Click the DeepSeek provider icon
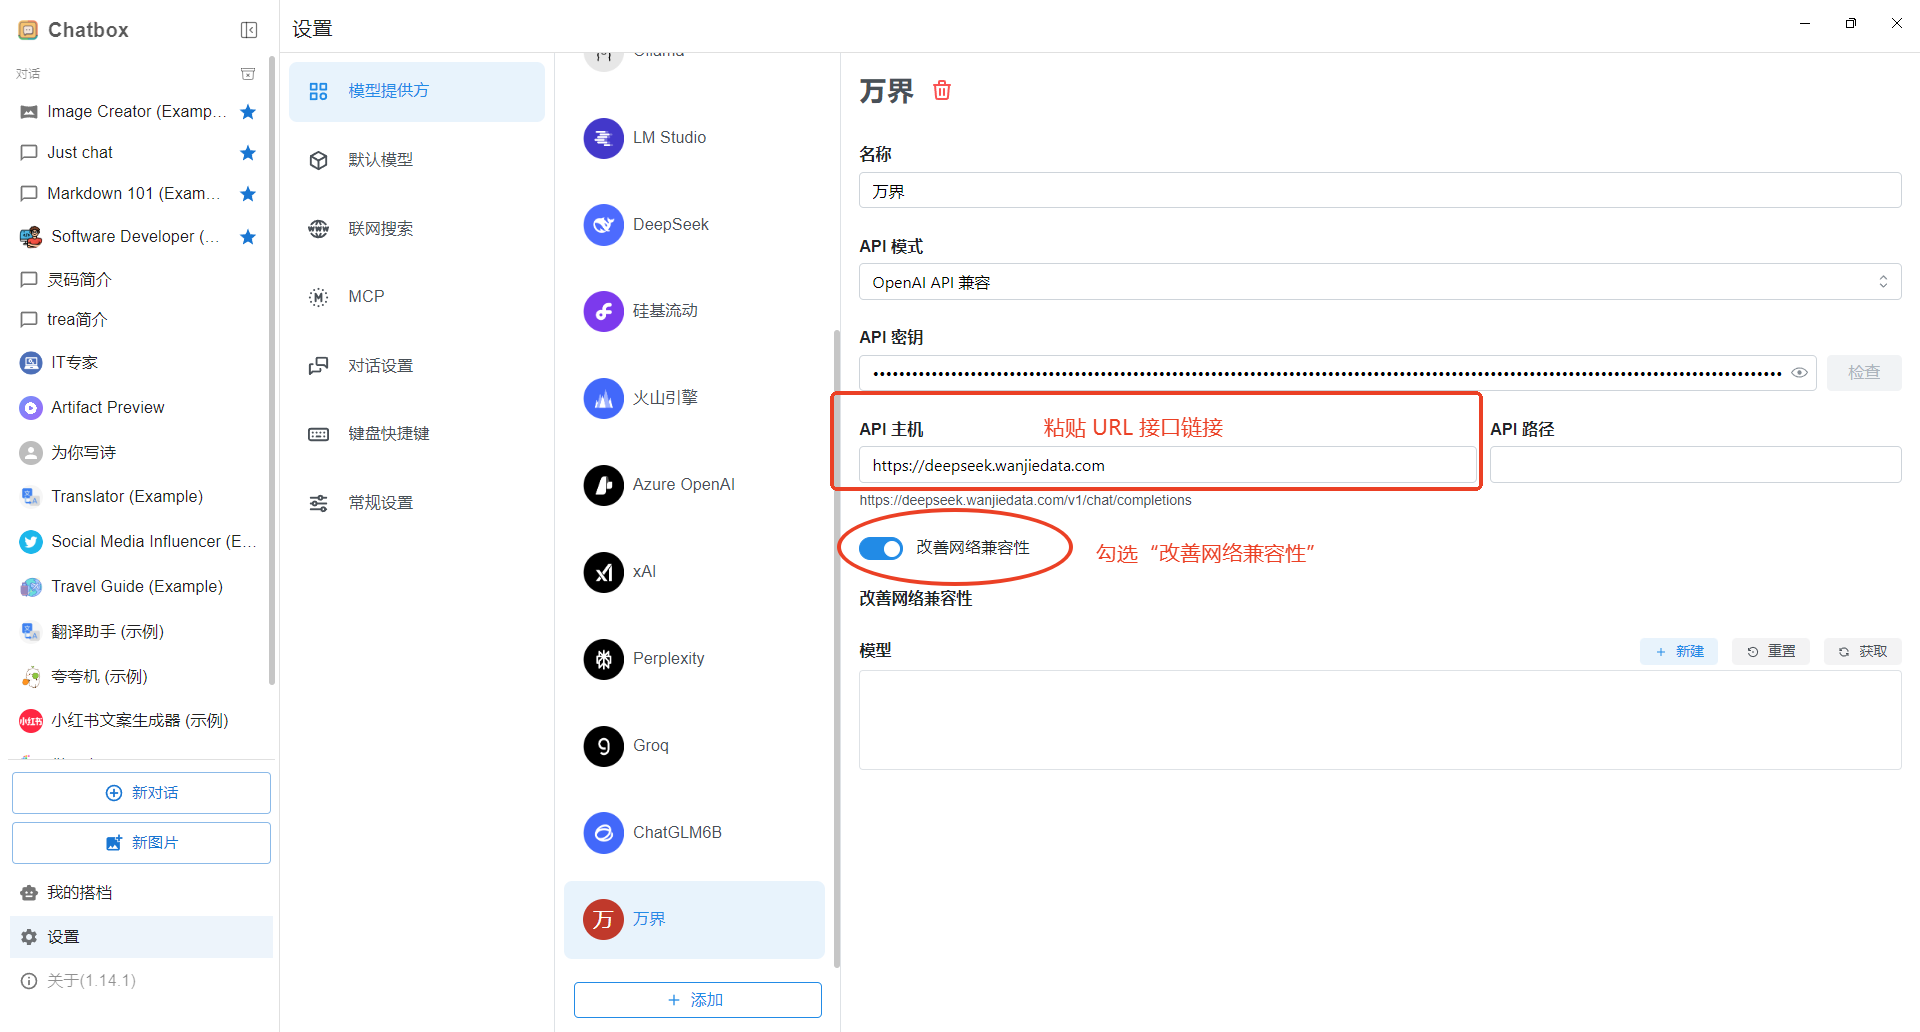 point(603,225)
